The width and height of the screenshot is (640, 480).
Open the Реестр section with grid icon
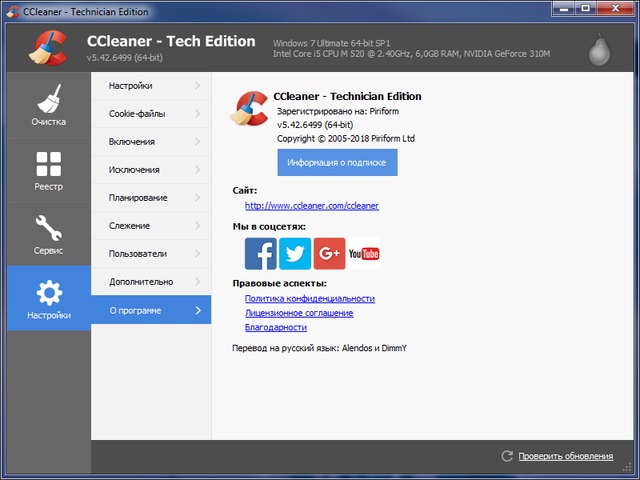click(x=48, y=171)
